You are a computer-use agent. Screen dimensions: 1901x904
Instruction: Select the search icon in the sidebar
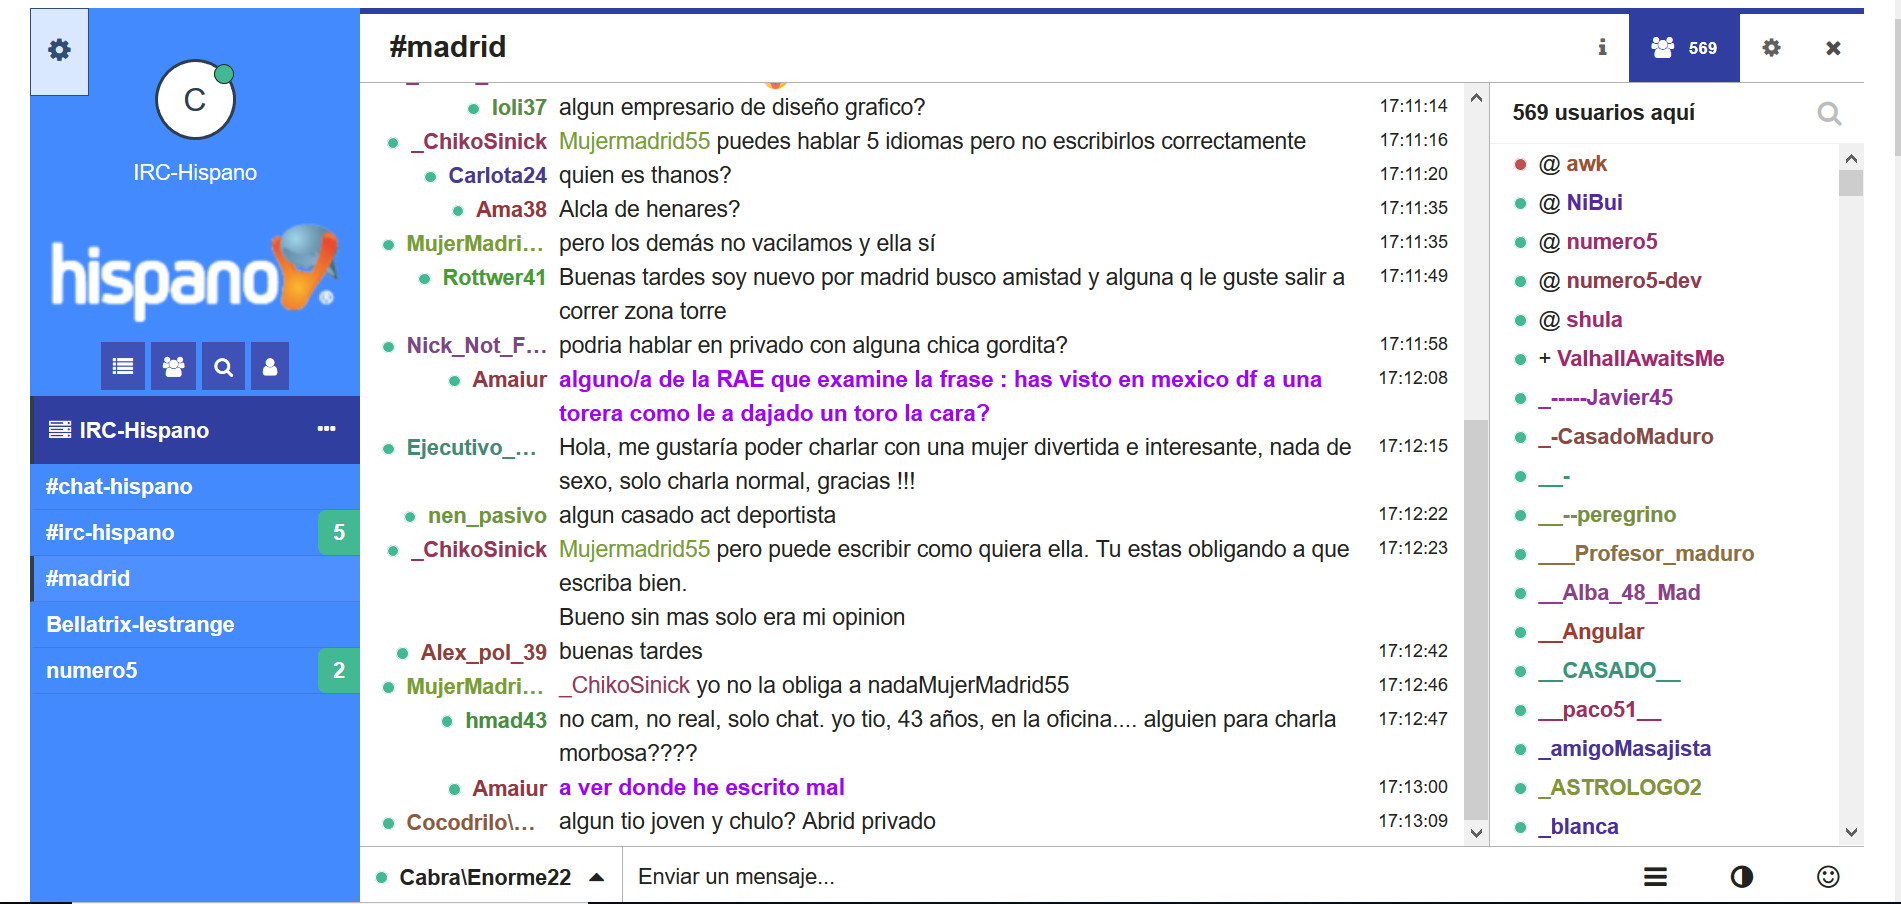click(222, 366)
